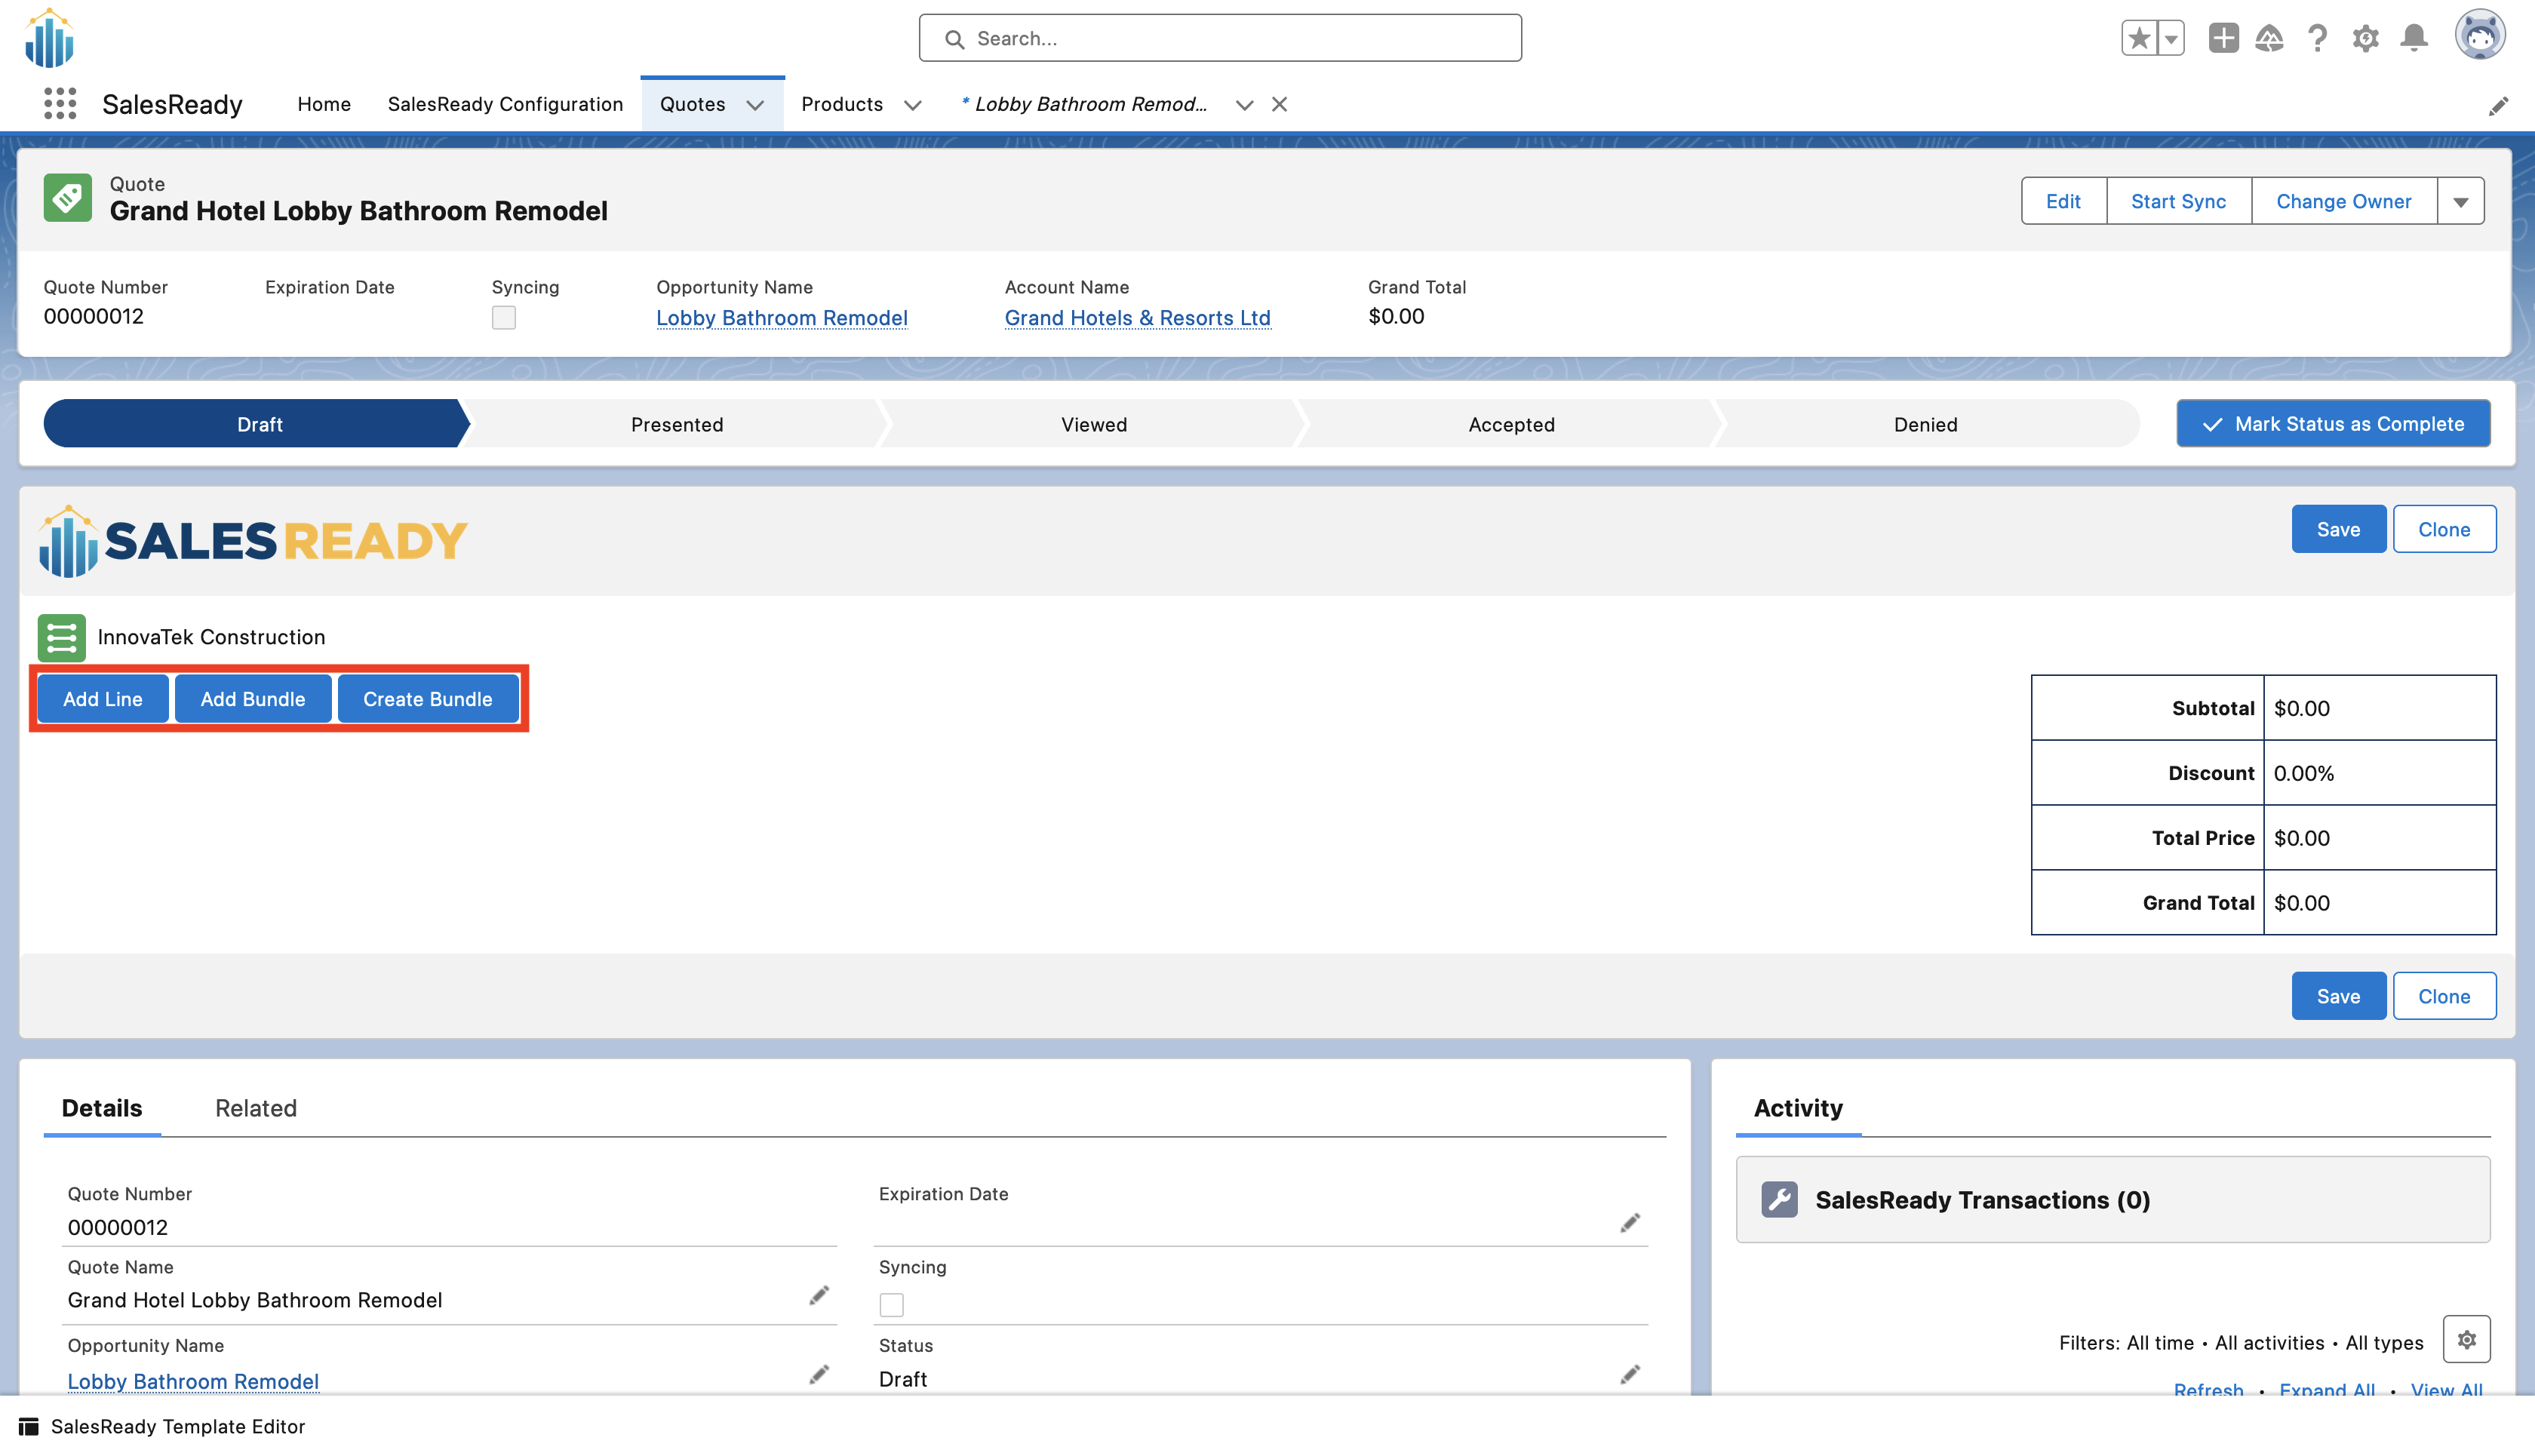Open the Setup gear icon

click(2365, 39)
